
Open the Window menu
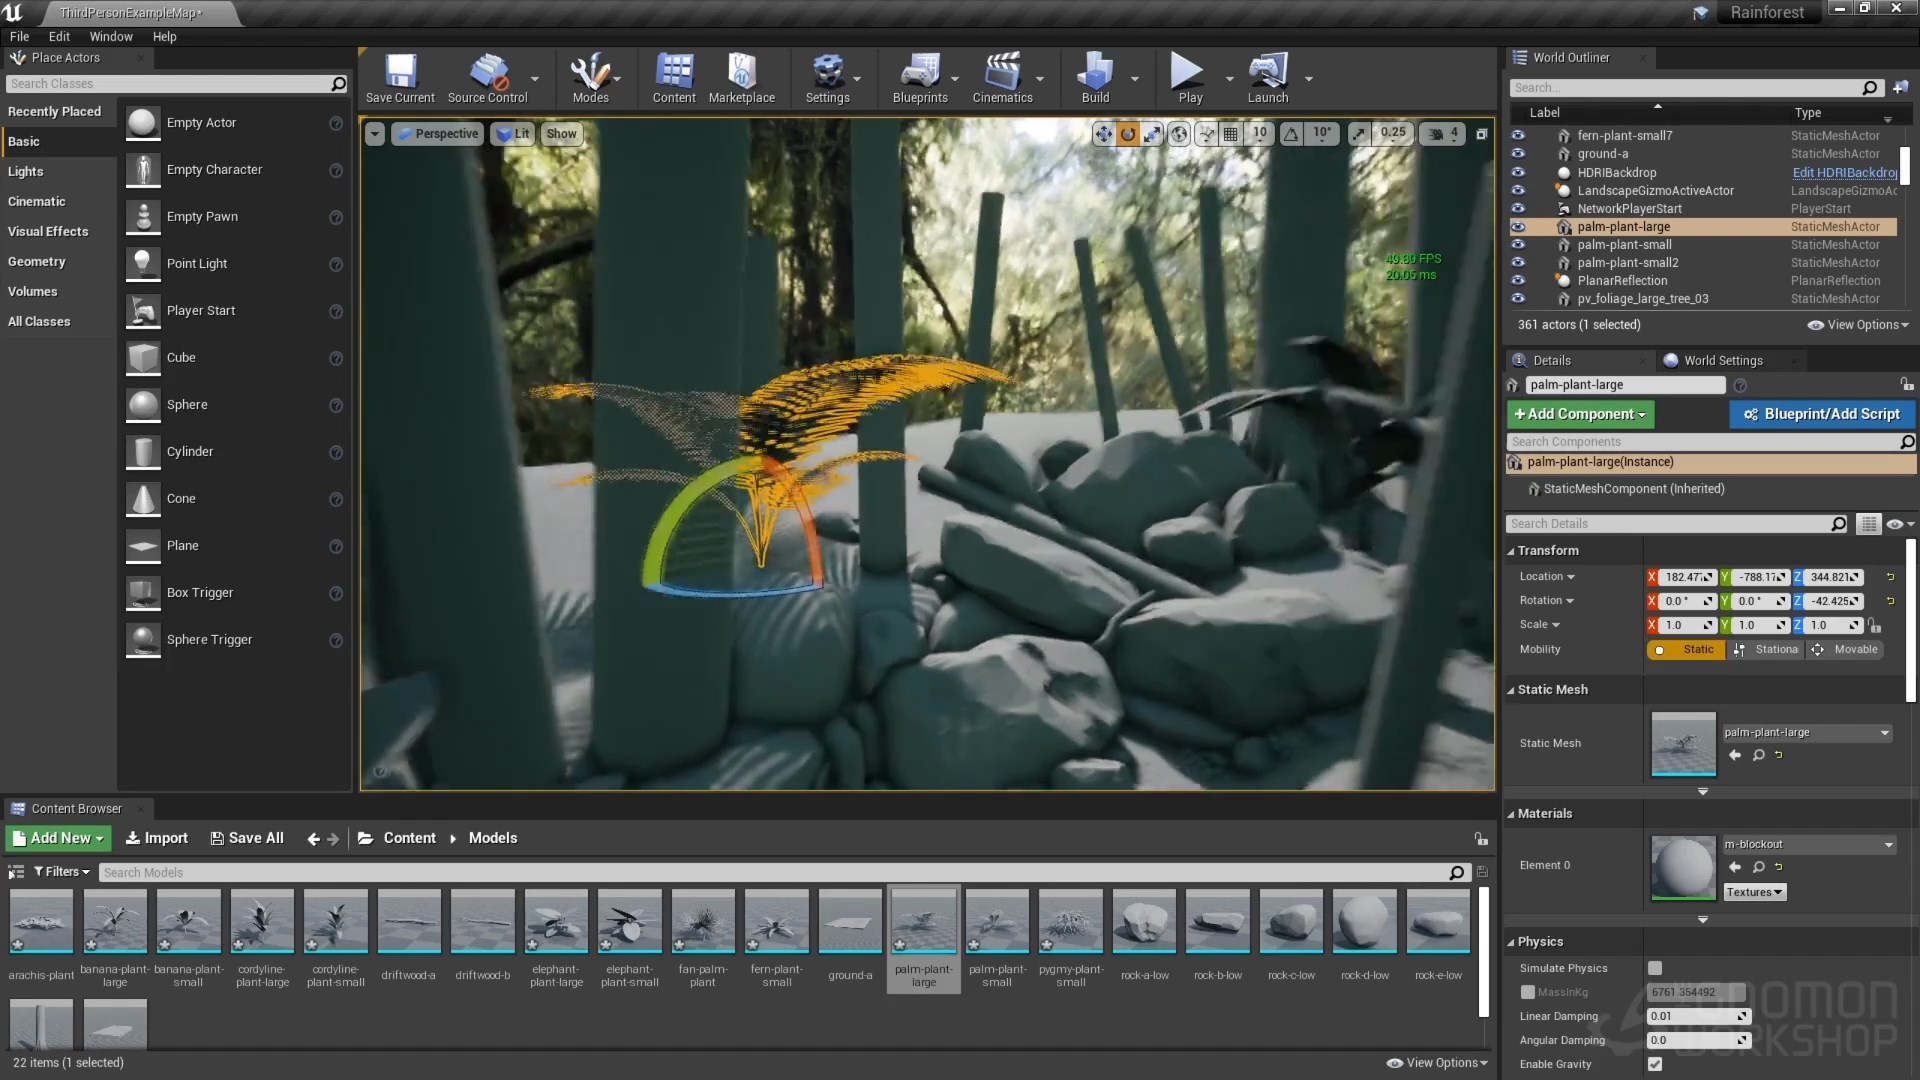tap(111, 37)
